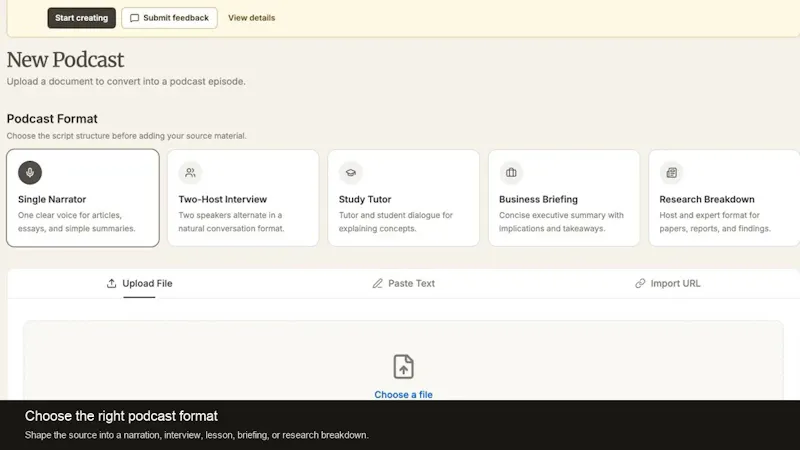Open the Choose a file link
This screenshot has height=450, width=800.
[x=404, y=394]
